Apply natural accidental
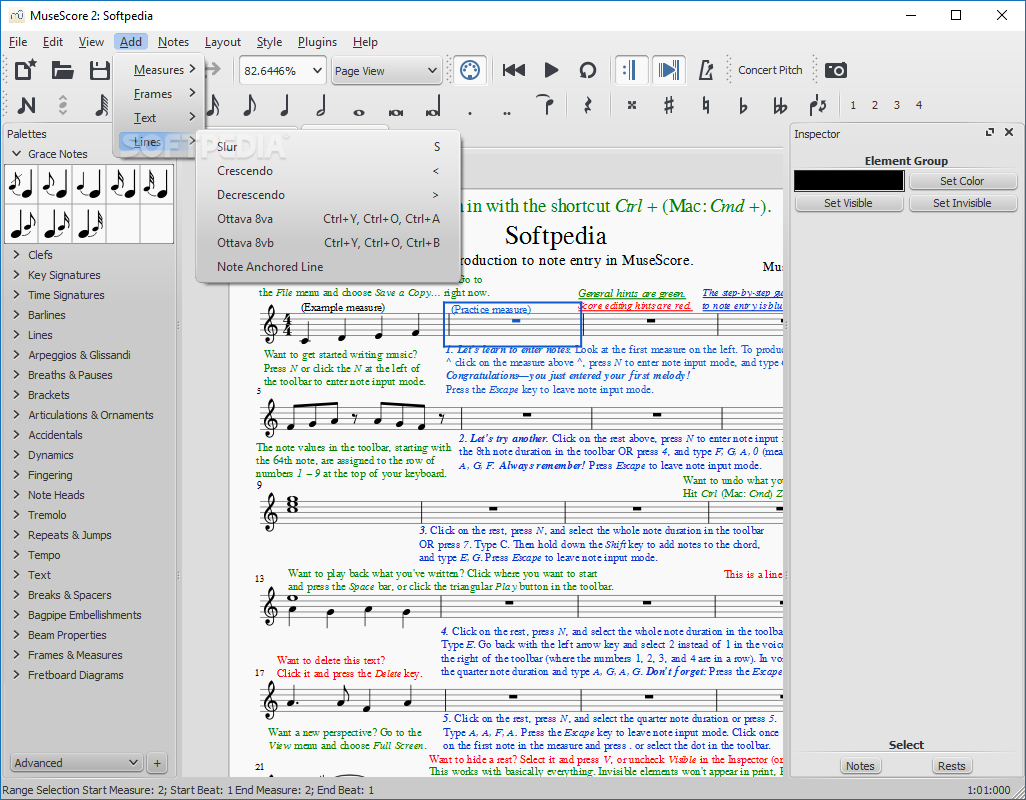Image resolution: width=1026 pixels, height=800 pixels. (705, 105)
